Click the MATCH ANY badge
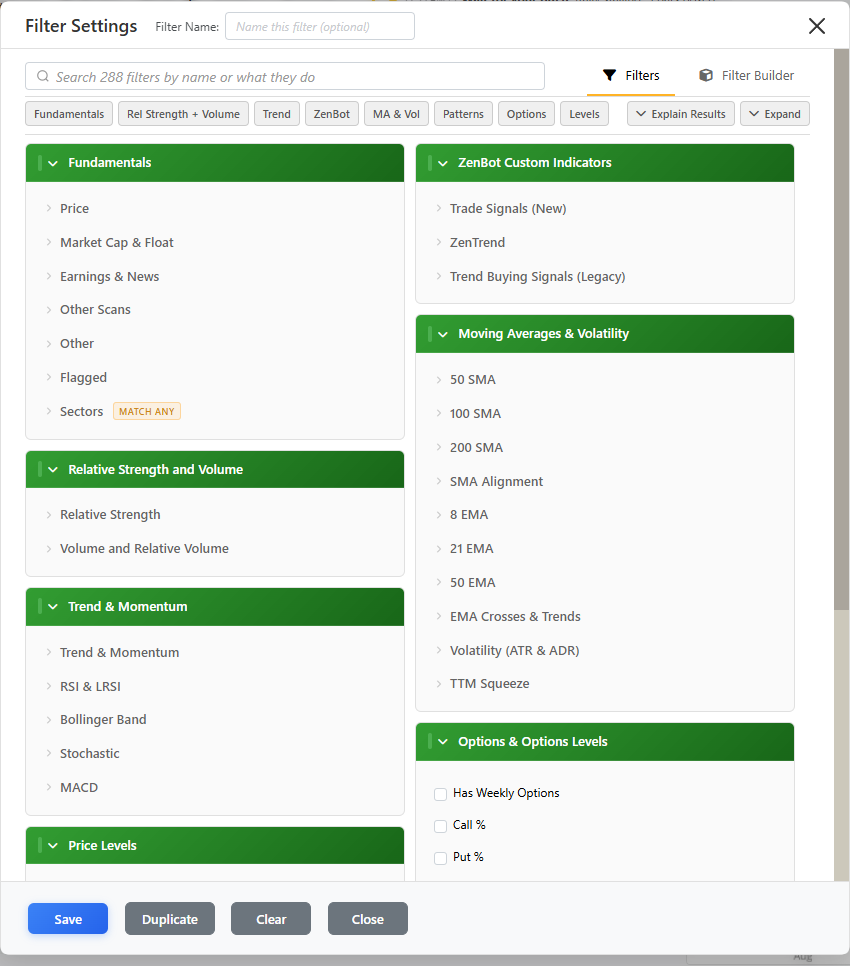The image size is (850, 966). click(147, 411)
